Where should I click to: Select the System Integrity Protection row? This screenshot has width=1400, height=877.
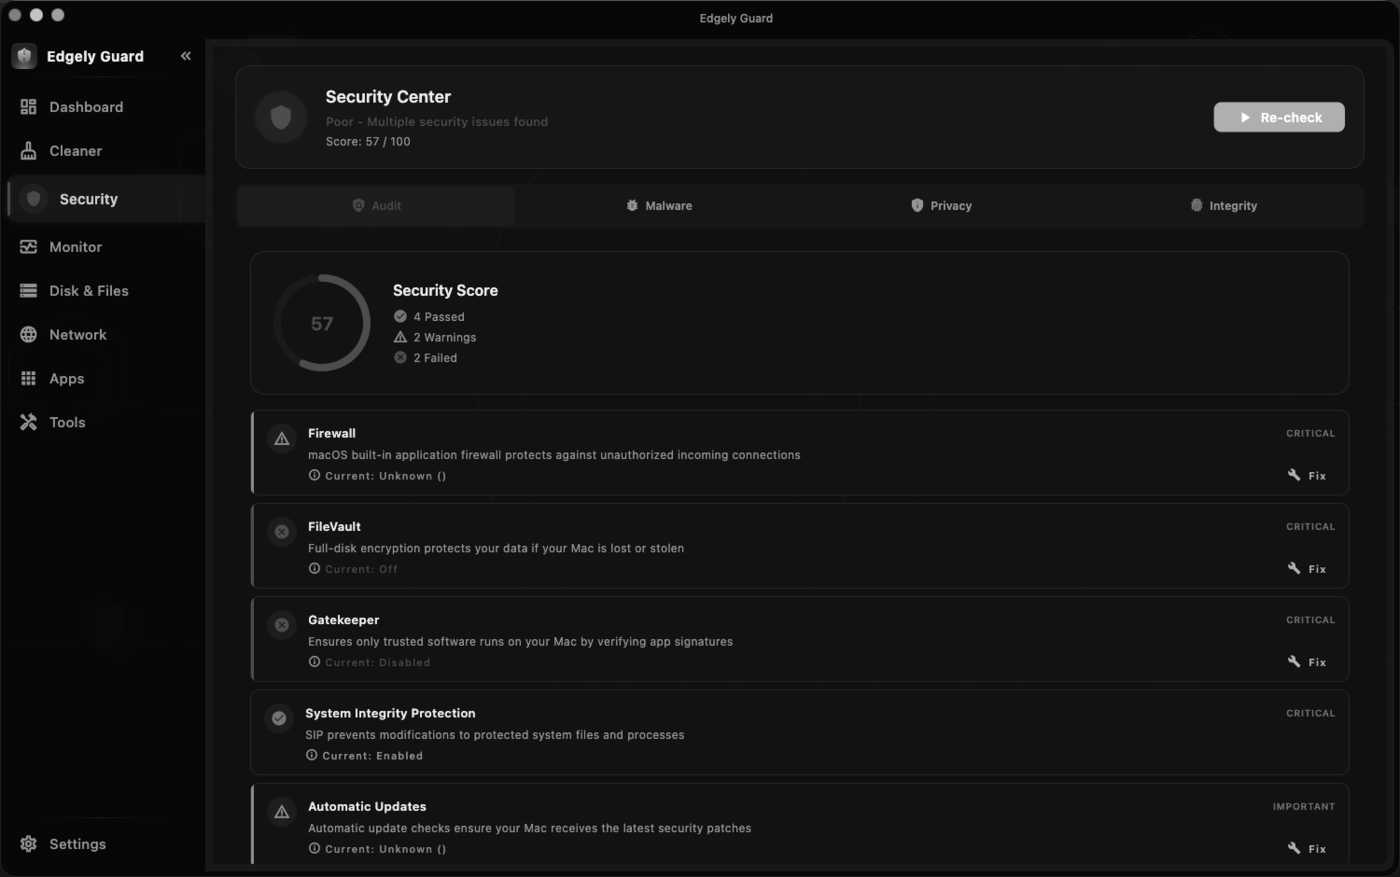click(799, 732)
